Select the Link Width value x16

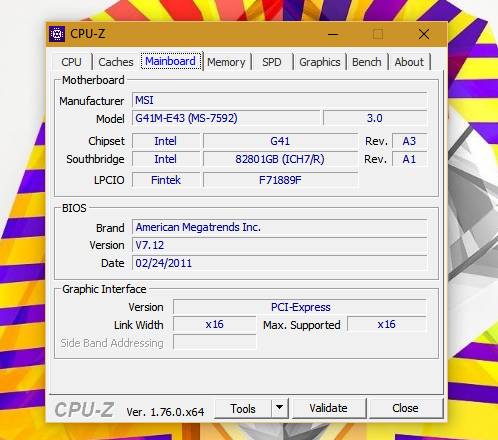pyautogui.click(x=215, y=324)
